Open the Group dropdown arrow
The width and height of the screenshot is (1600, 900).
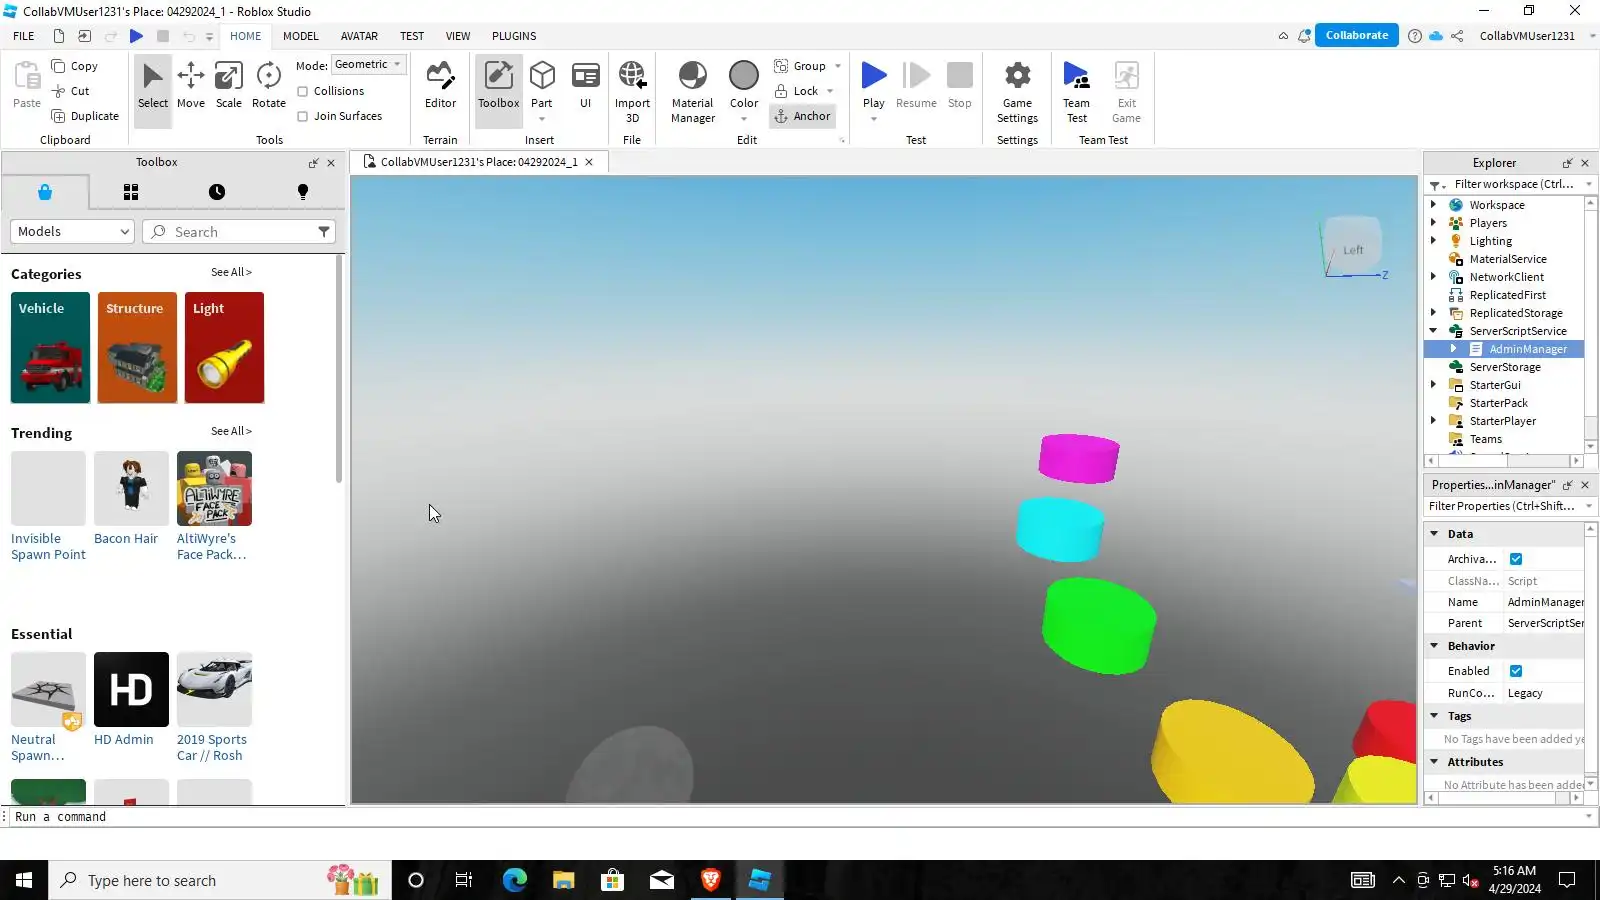(x=838, y=66)
